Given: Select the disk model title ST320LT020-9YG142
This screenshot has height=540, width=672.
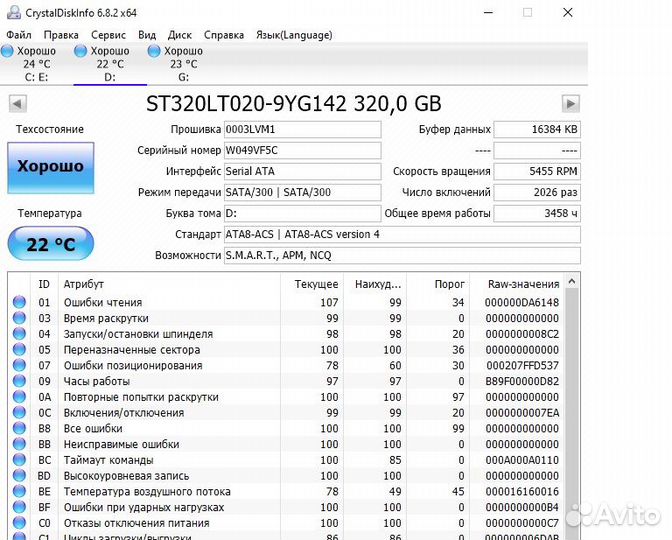Looking at the screenshot, I should coord(246,104).
